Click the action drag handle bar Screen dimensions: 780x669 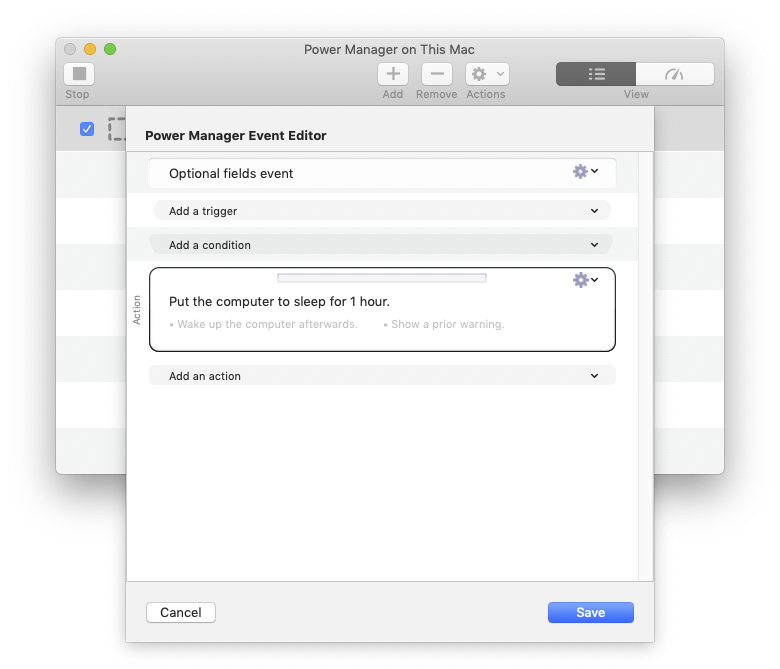coord(382,278)
